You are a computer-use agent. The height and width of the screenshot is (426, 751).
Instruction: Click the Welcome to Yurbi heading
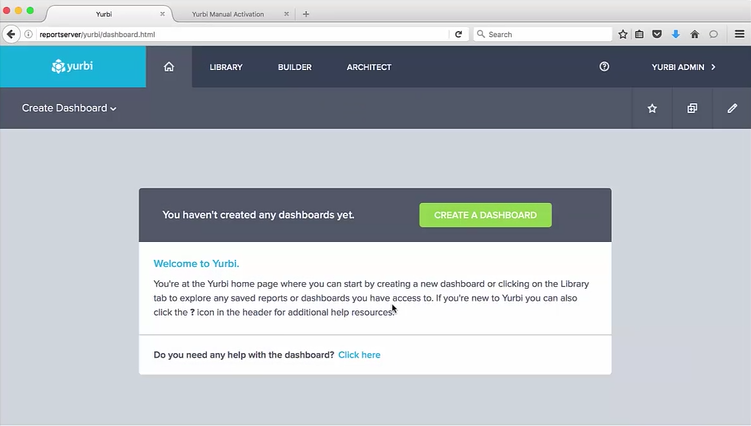(x=196, y=264)
